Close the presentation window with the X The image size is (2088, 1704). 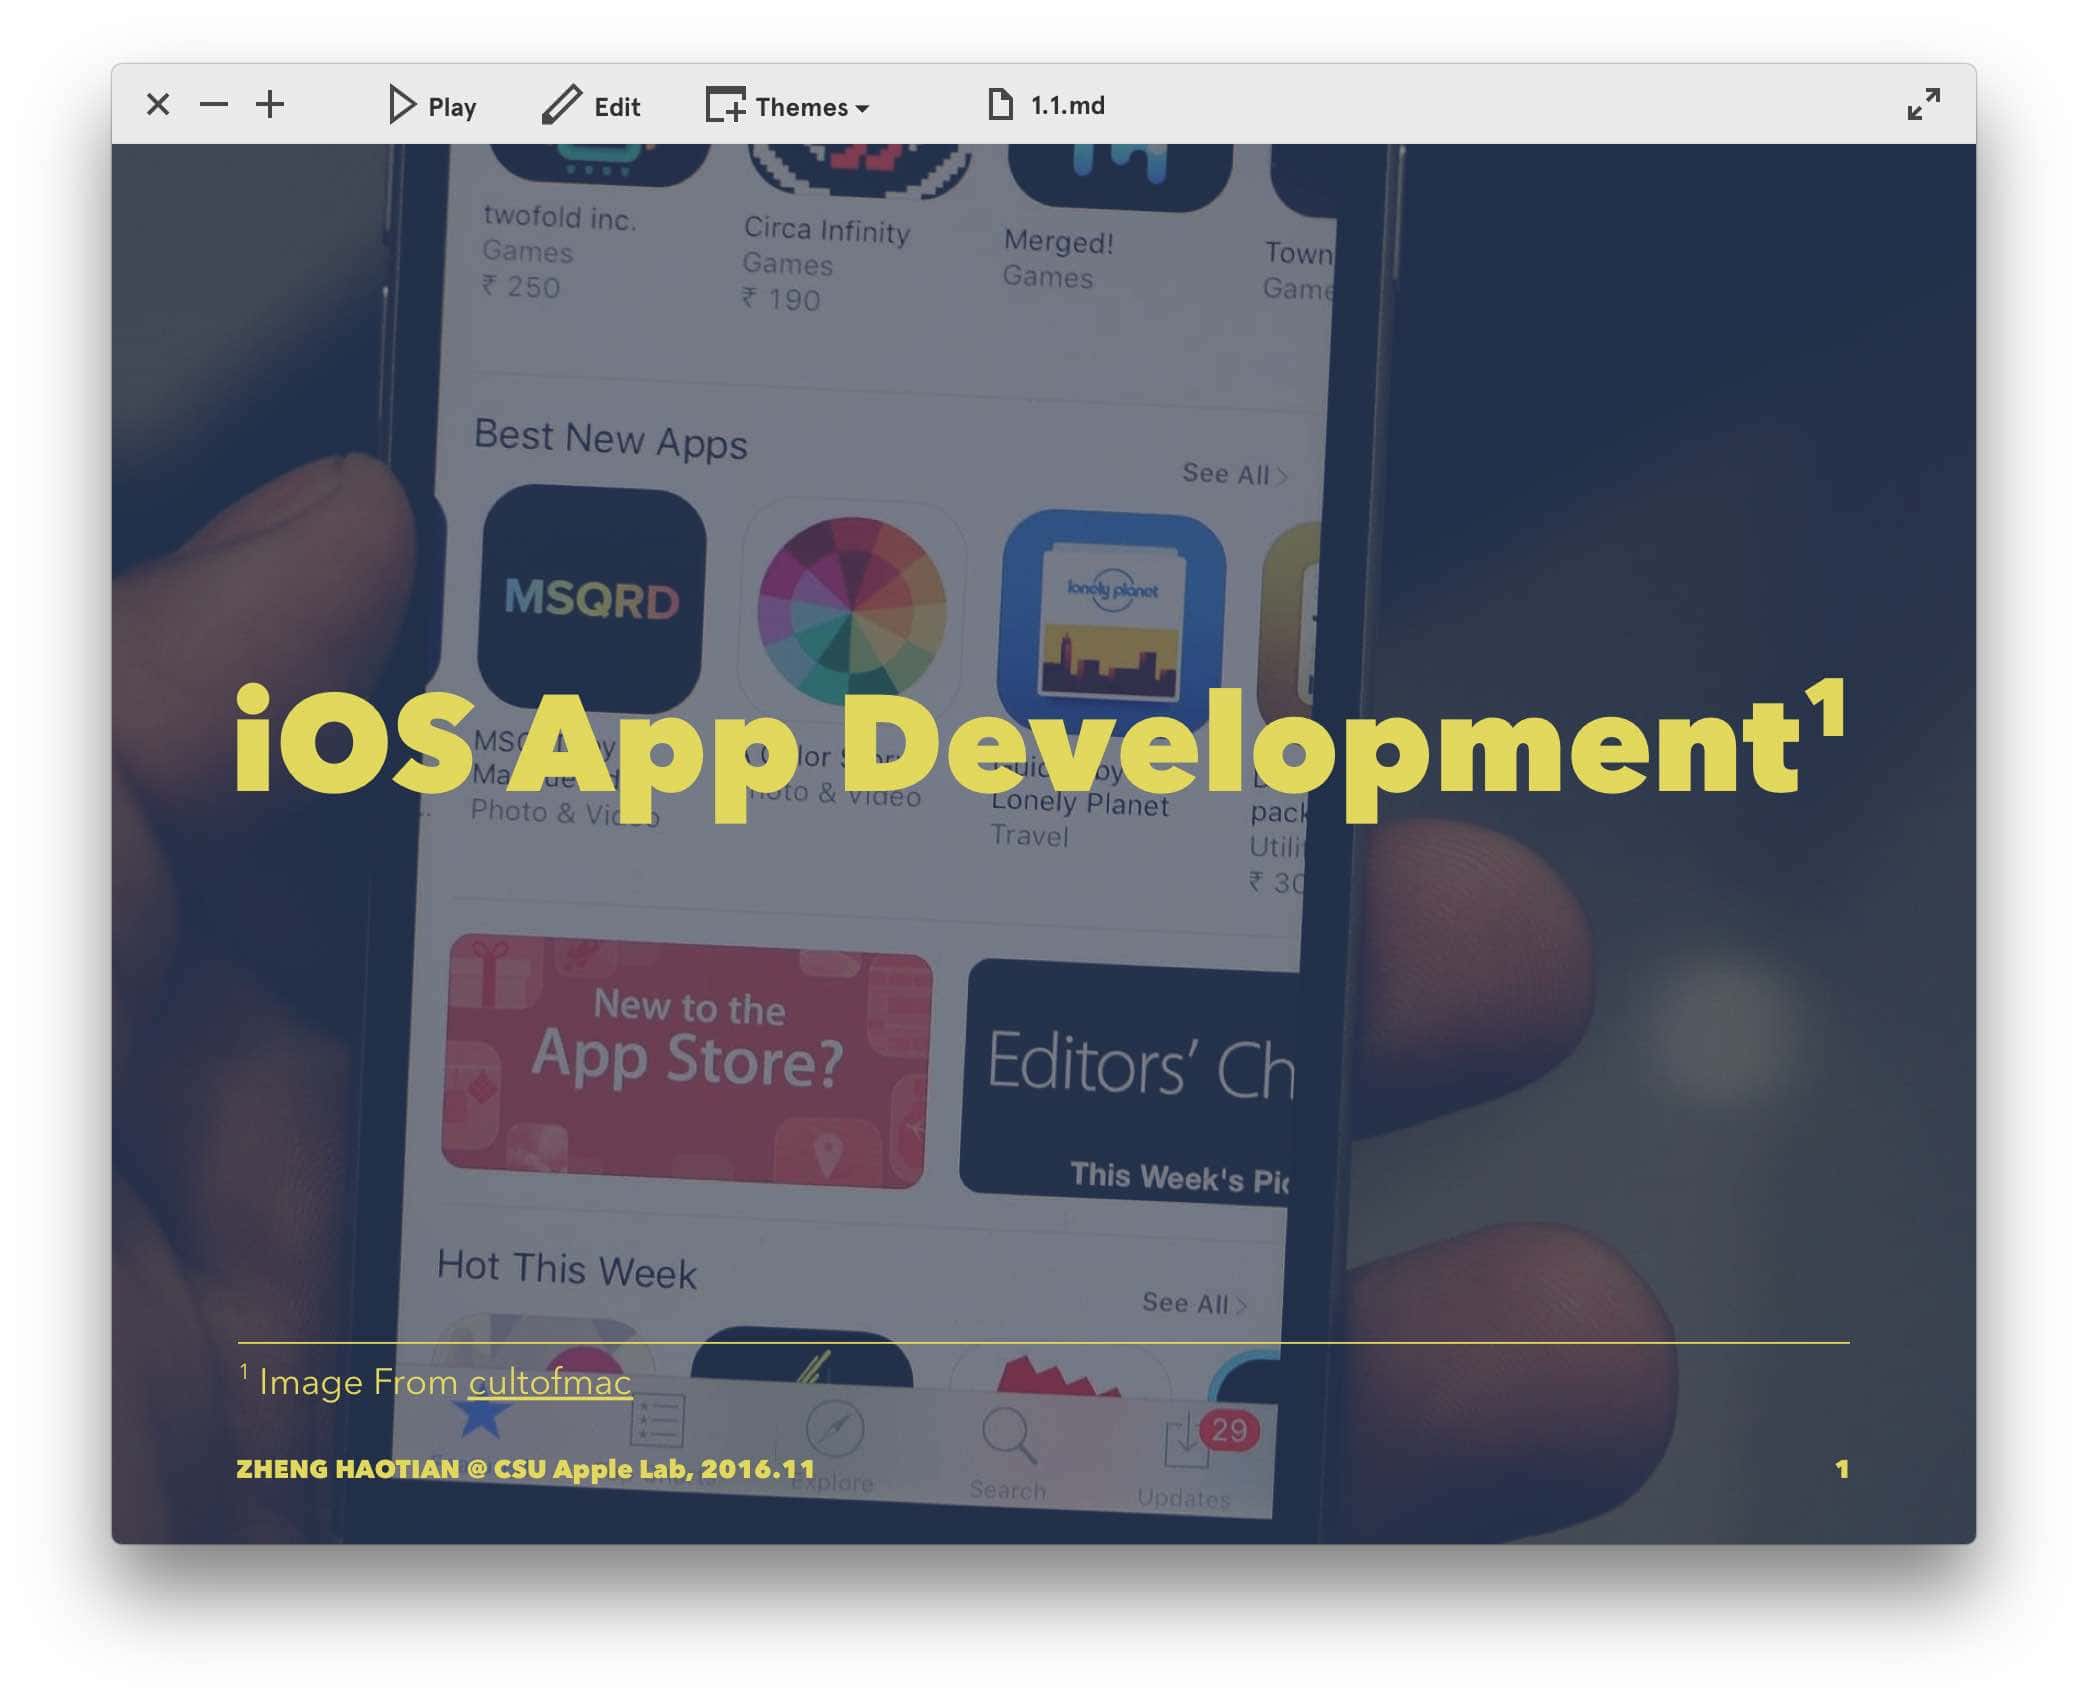158,105
